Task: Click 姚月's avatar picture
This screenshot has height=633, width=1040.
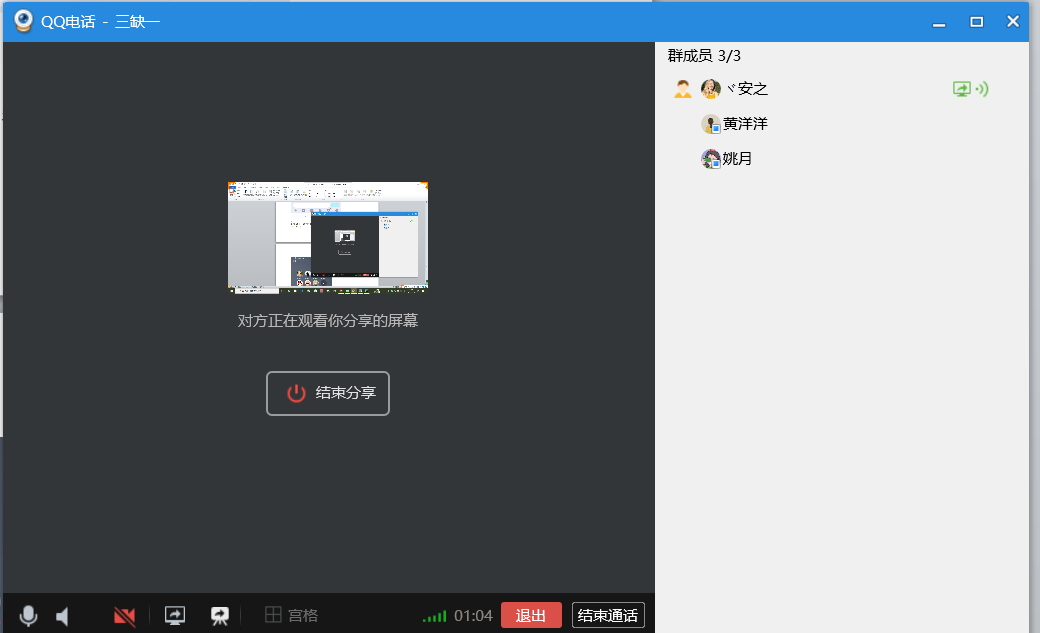Action: 711,158
